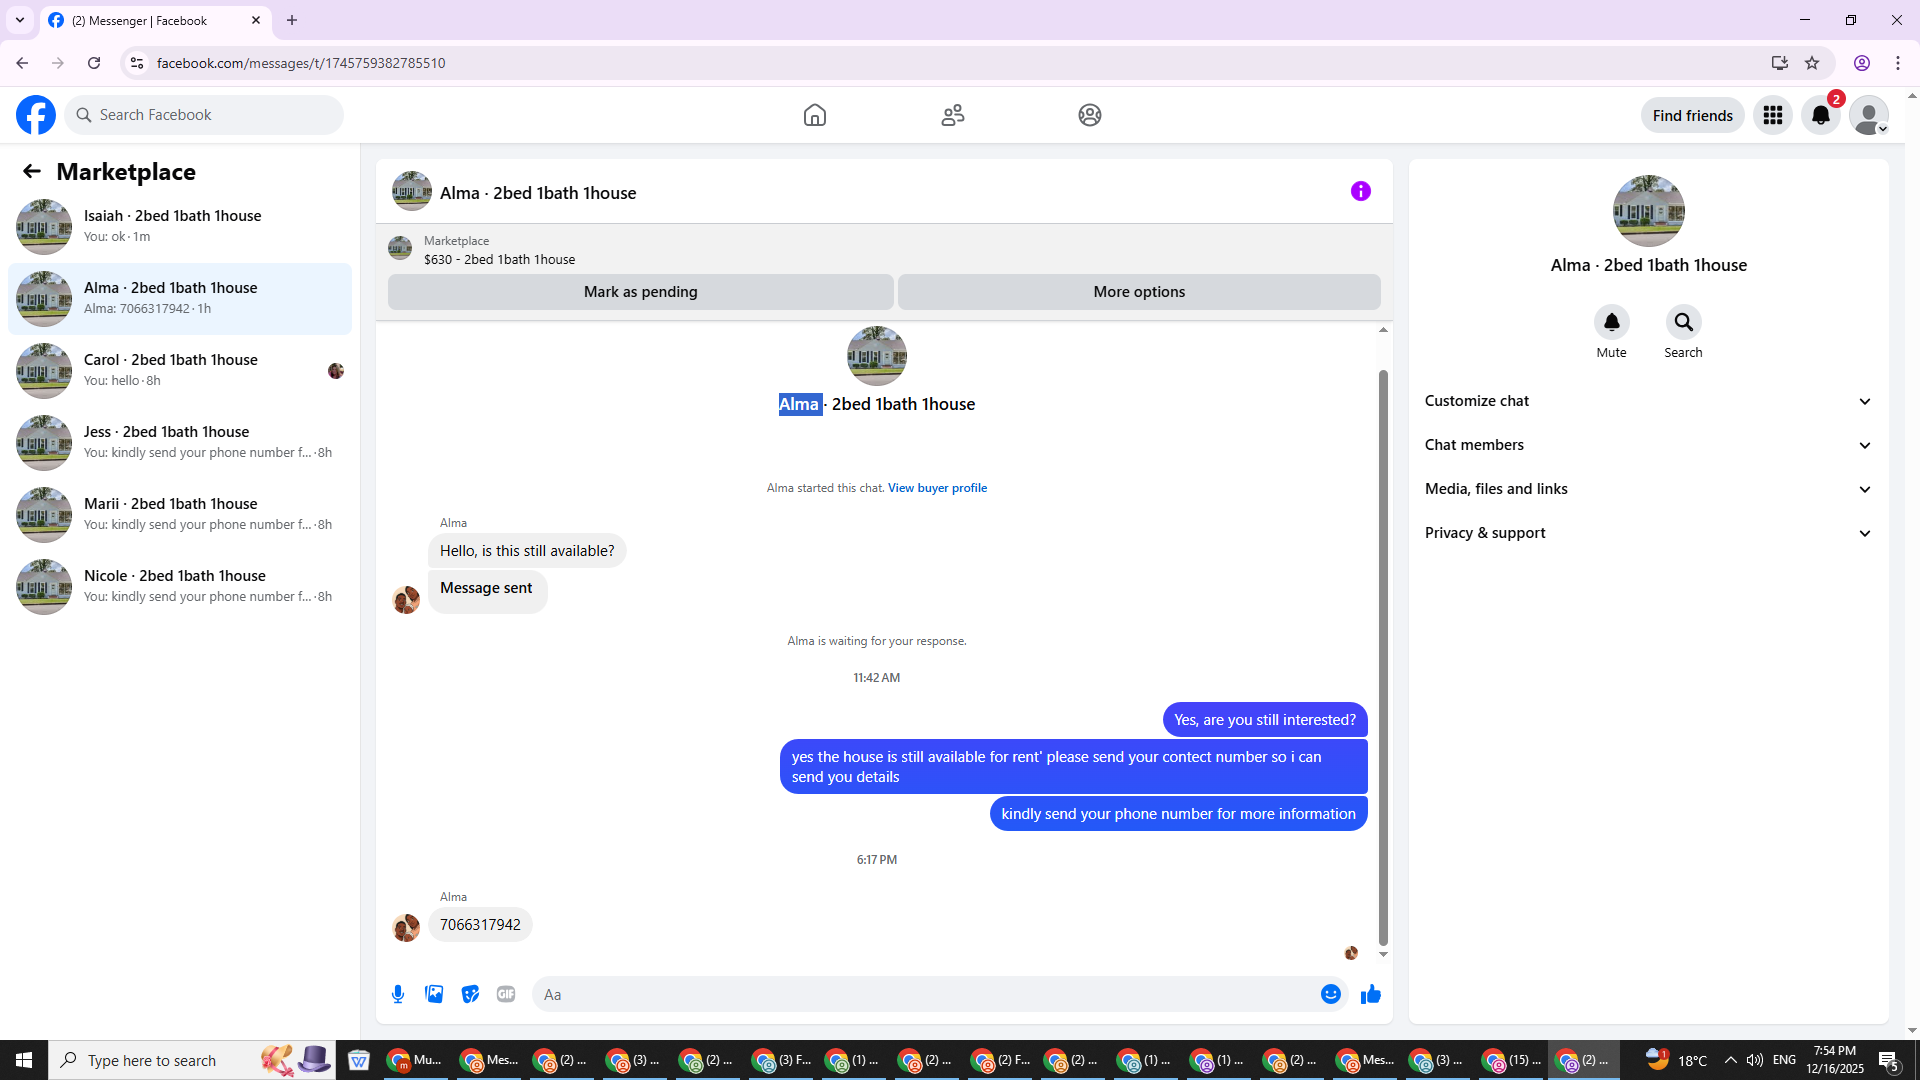Open Nicole 2bed 1bath conversation
The height and width of the screenshot is (1080, 1920).
coord(180,587)
